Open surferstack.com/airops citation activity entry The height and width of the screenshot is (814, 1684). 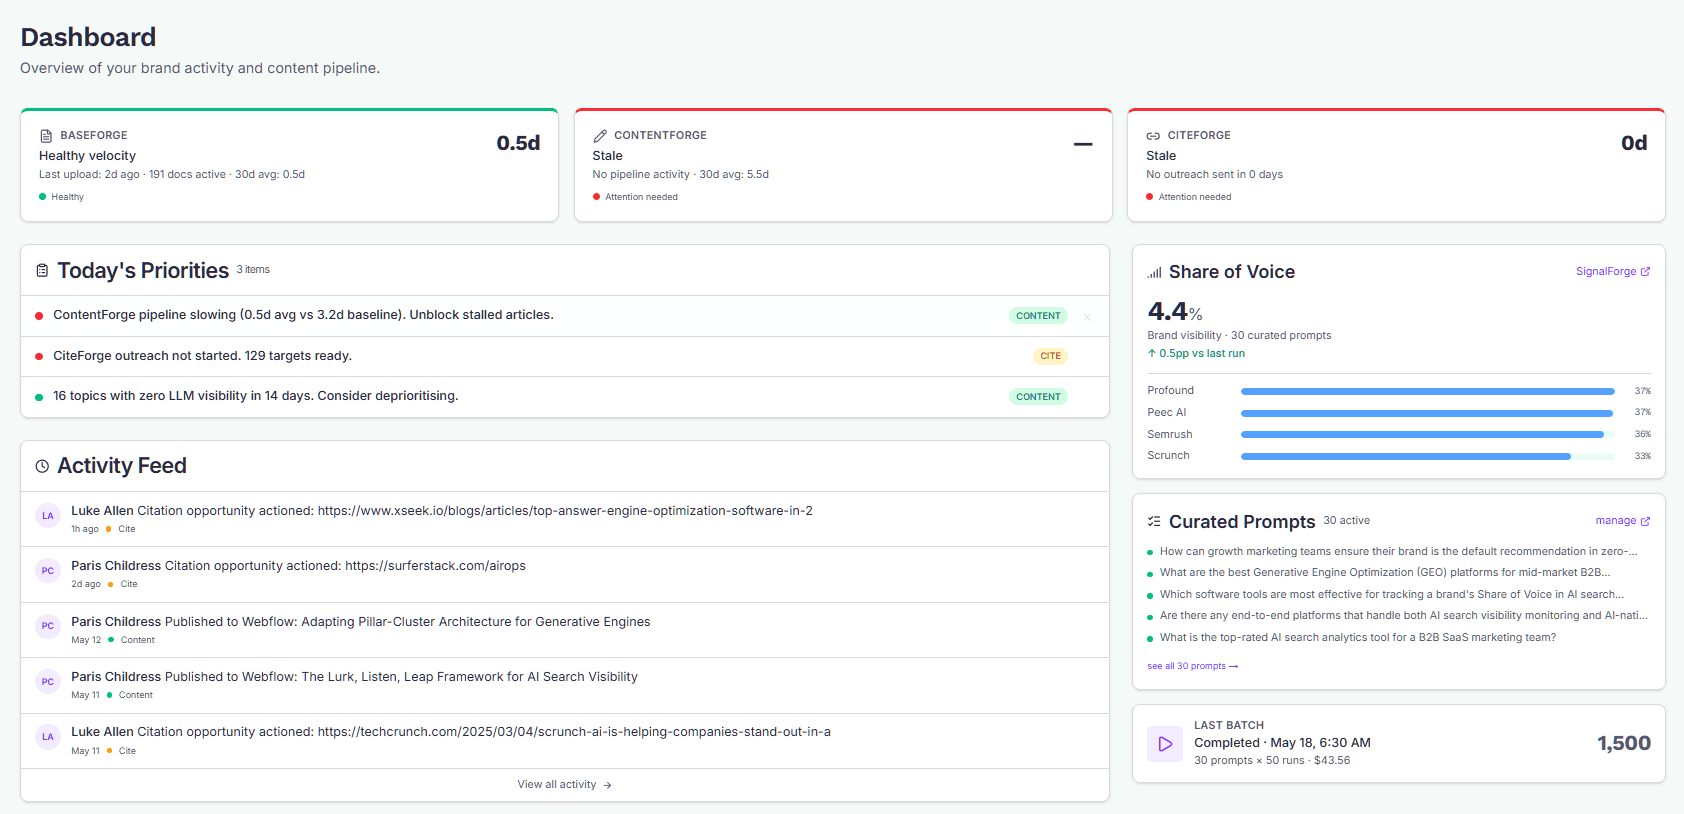tap(565, 574)
